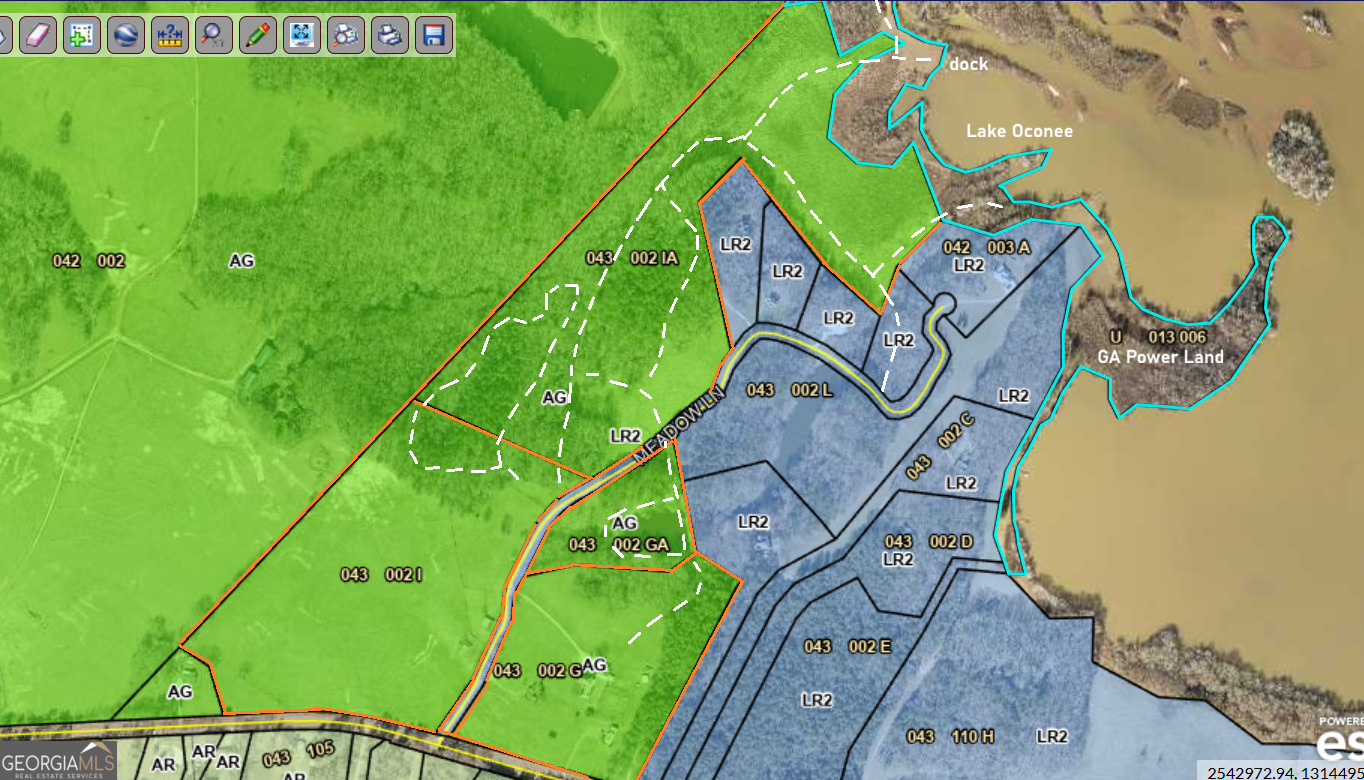Click the partially visible leftmost toolbar icon

4,35
